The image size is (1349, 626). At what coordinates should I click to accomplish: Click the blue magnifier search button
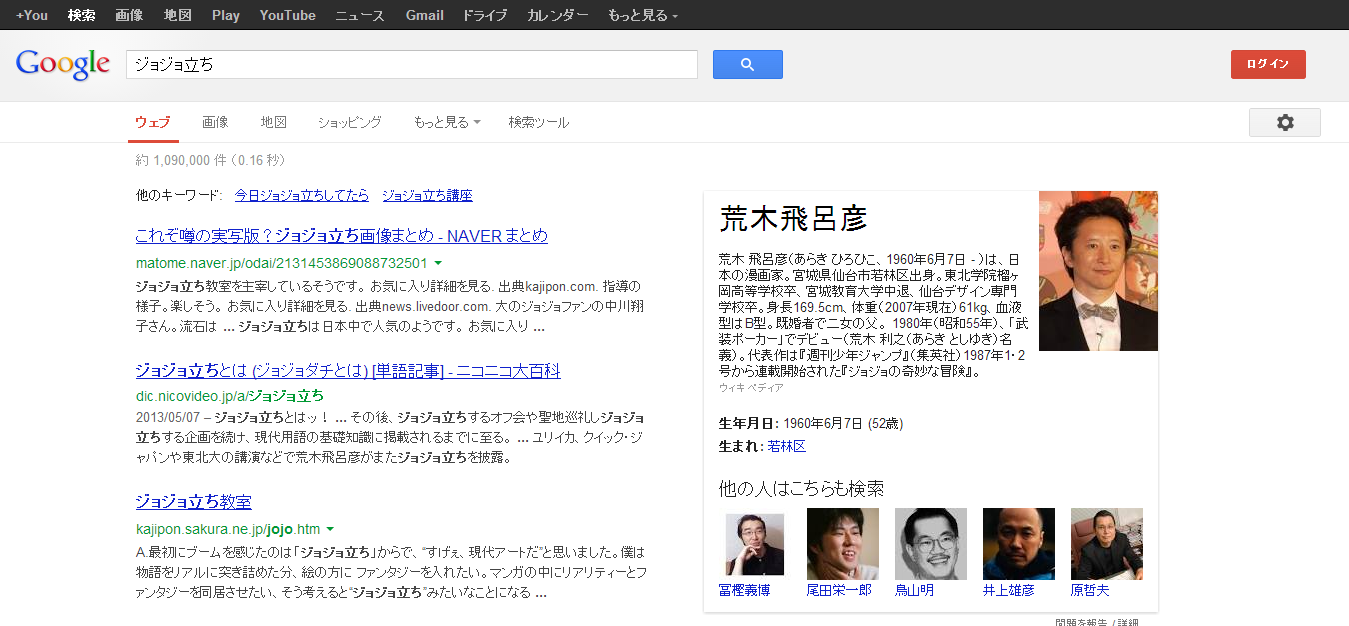click(747, 64)
